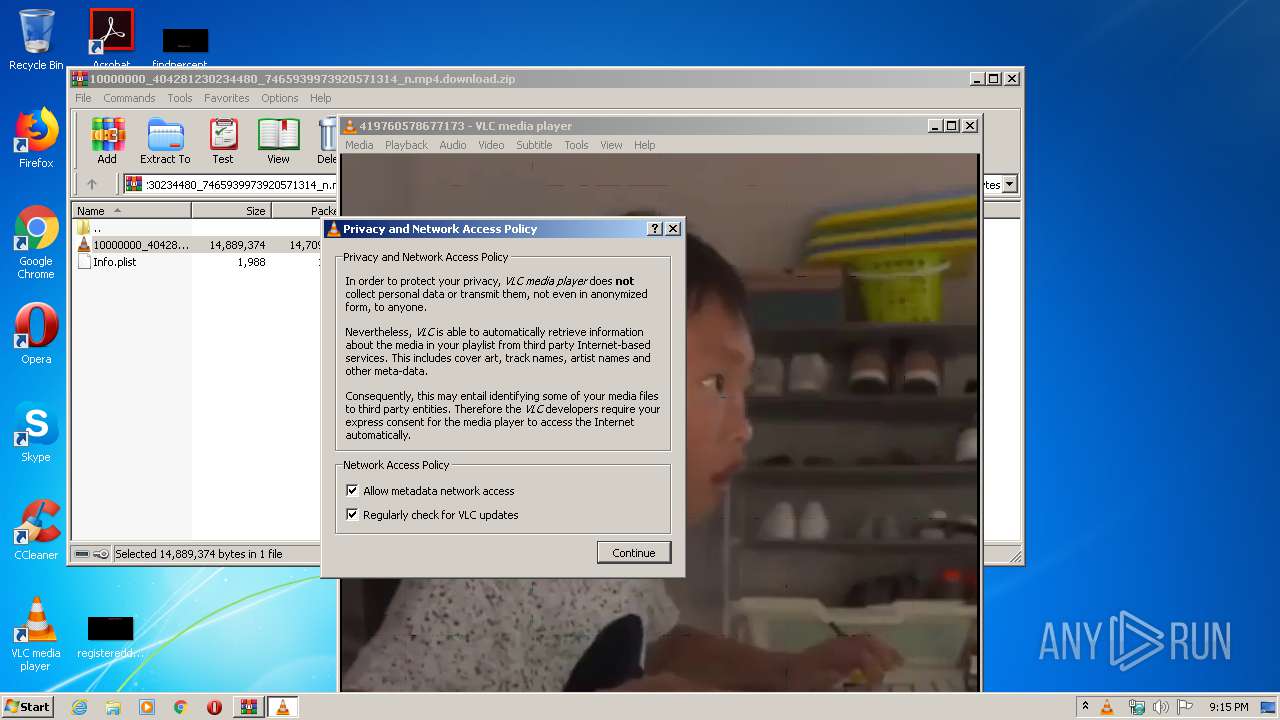Screen dimensions: 1280x720
Task: Click the Start button
Action: (28, 707)
